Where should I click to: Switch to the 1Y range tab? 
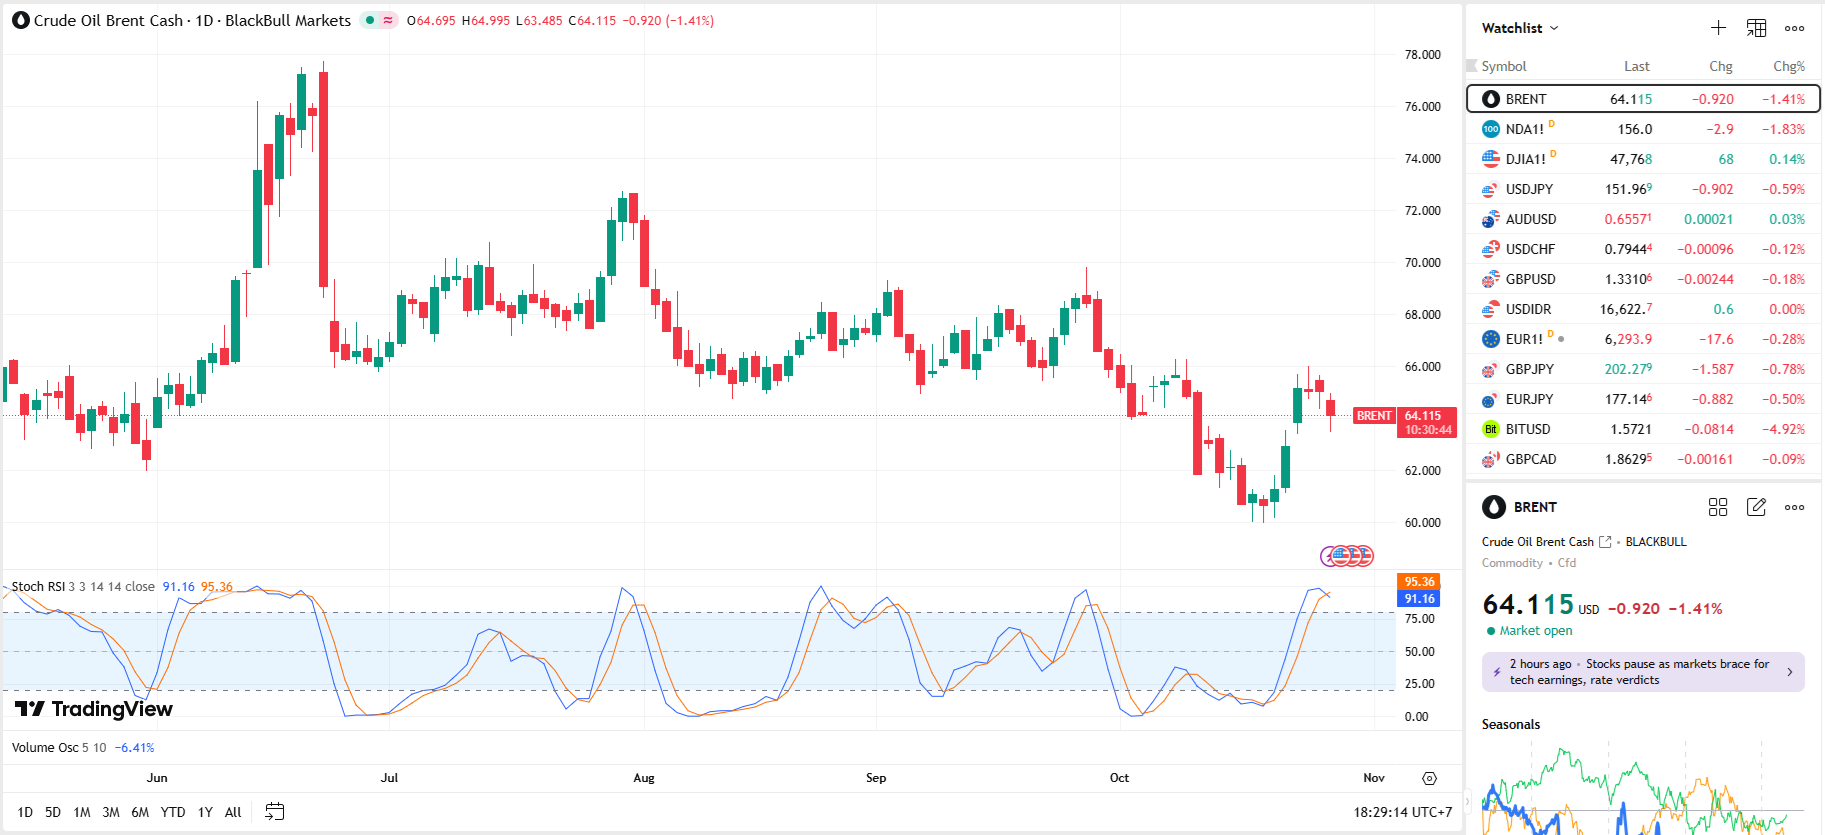click(205, 812)
